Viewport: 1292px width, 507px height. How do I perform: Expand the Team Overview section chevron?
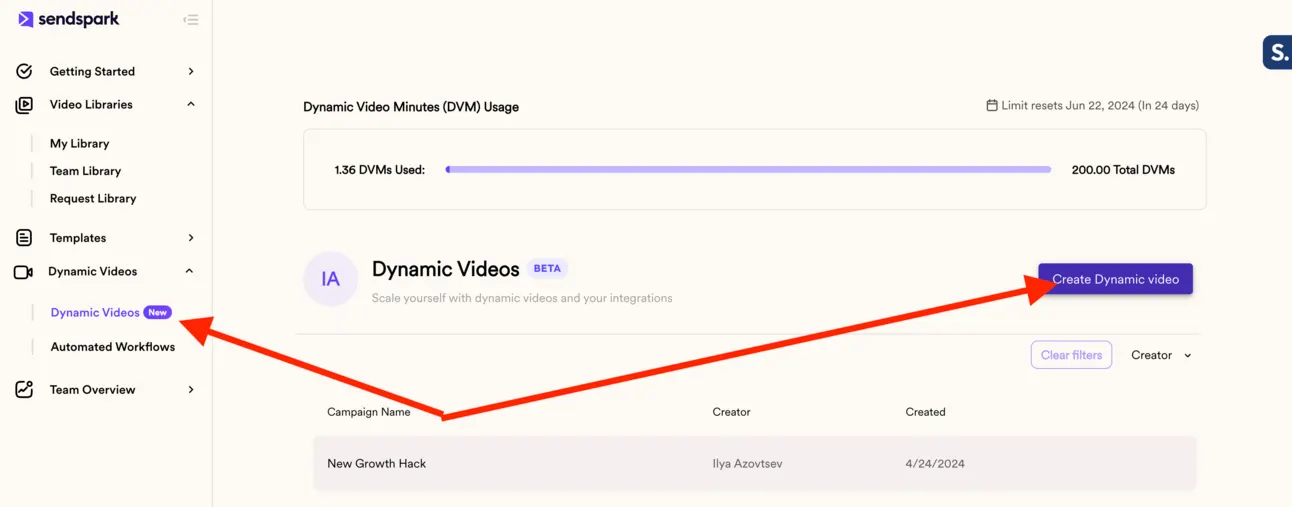191,390
